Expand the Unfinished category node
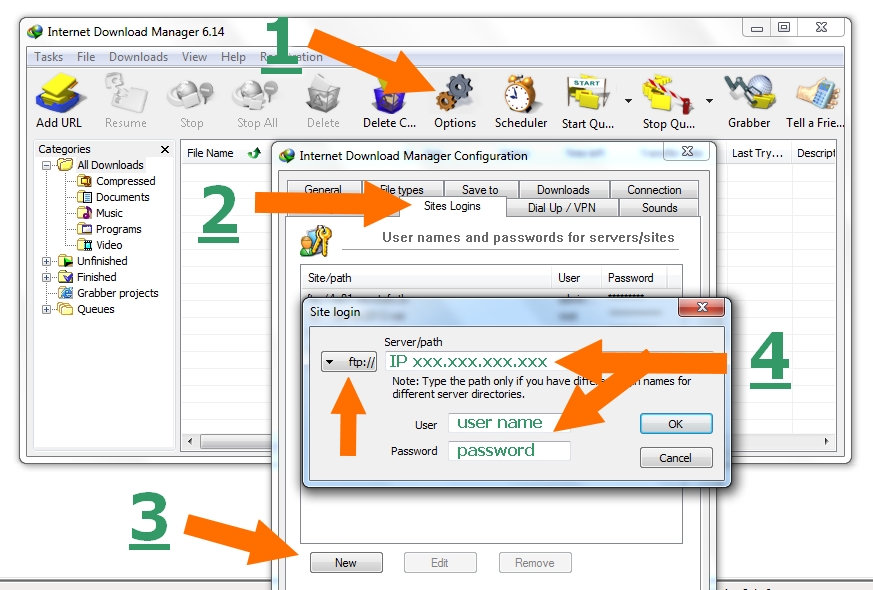The height and width of the screenshot is (590, 873). (47, 261)
